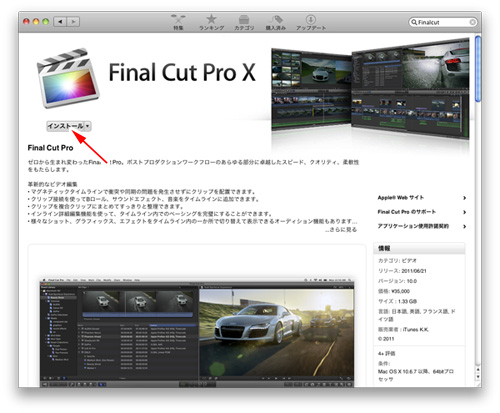Click the 4+ rating text
The height and width of the screenshot is (413, 500).
[386, 353]
